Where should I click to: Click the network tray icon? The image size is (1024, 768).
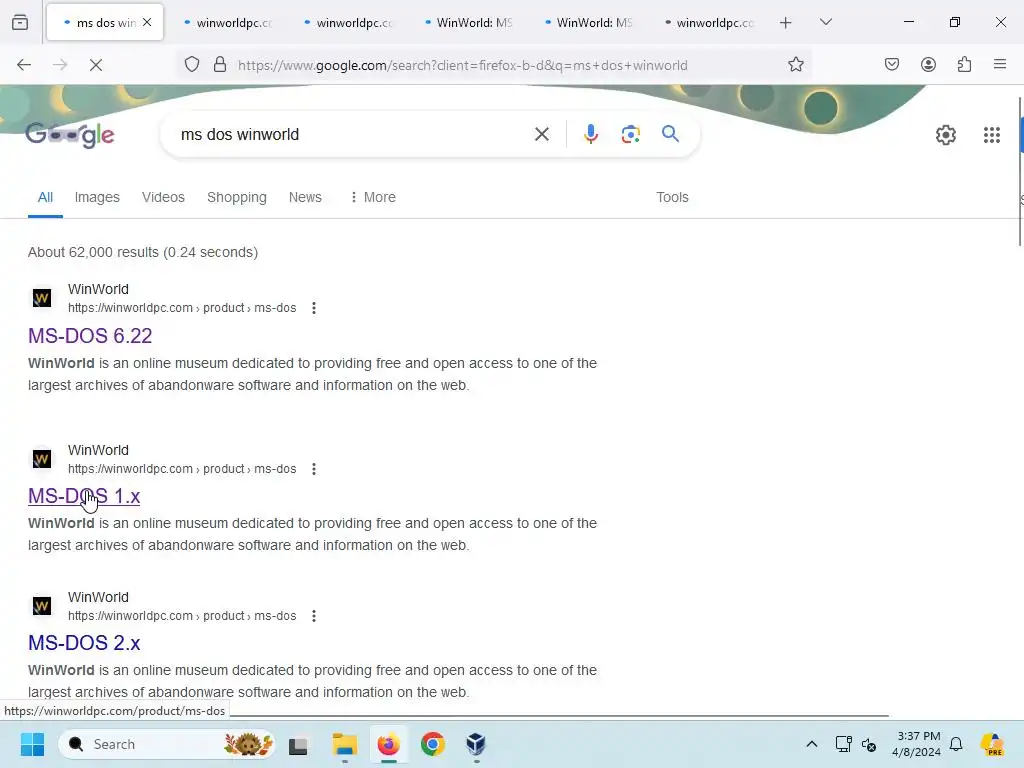(843, 744)
